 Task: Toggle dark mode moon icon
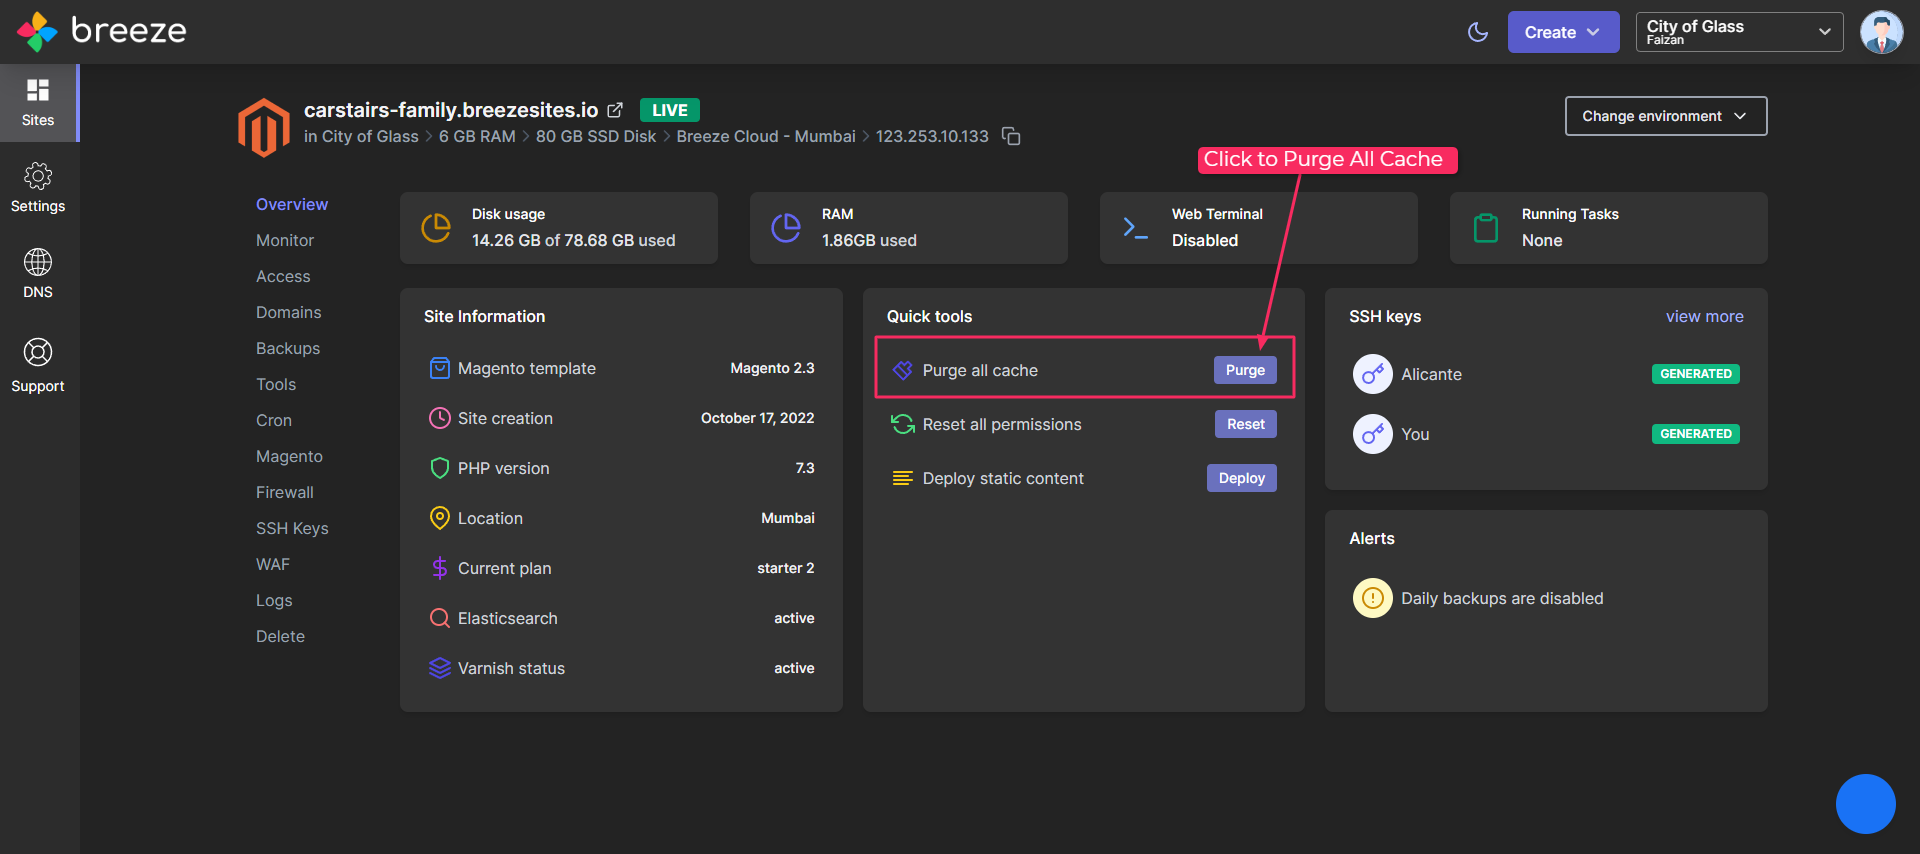point(1478,32)
